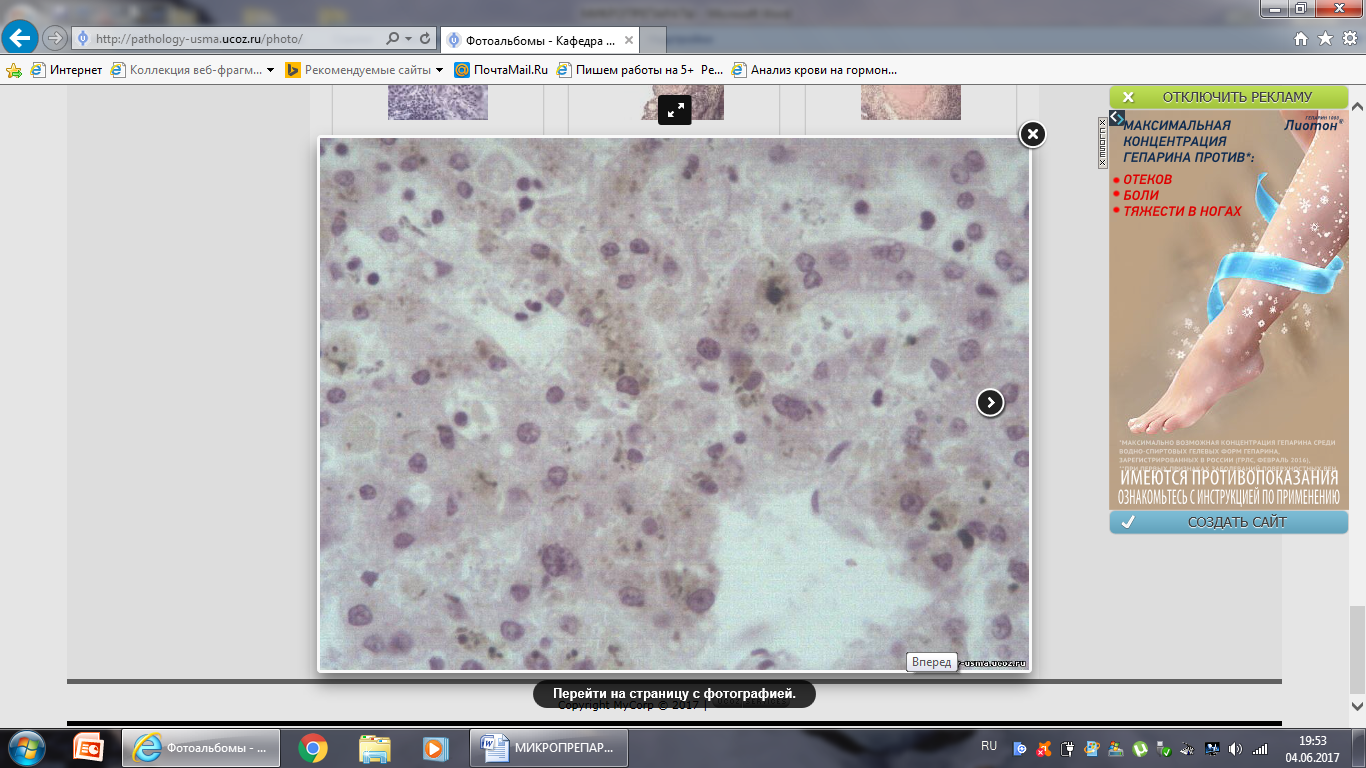Click the left purple thumbnail behind lightbox
Image resolution: width=1366 pixels, height=768 pixels.
click(x=438, y=102)
